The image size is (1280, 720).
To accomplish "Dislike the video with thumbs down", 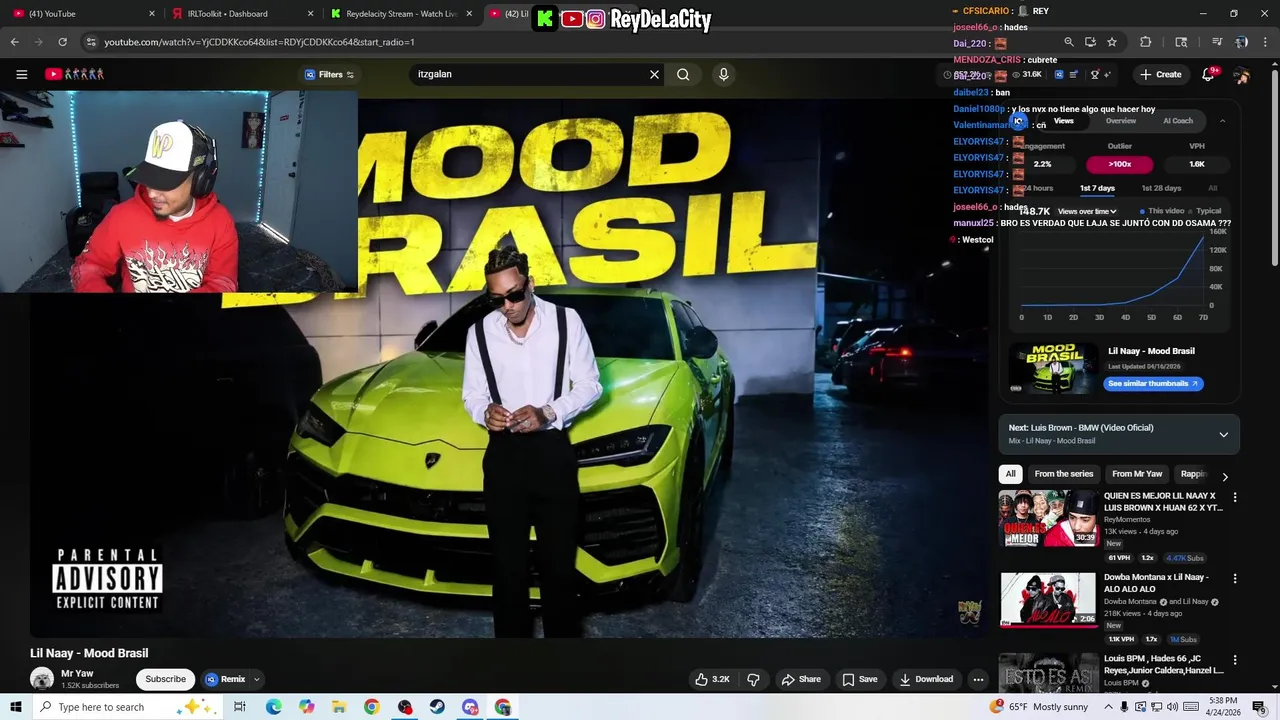I will (753, 679).
